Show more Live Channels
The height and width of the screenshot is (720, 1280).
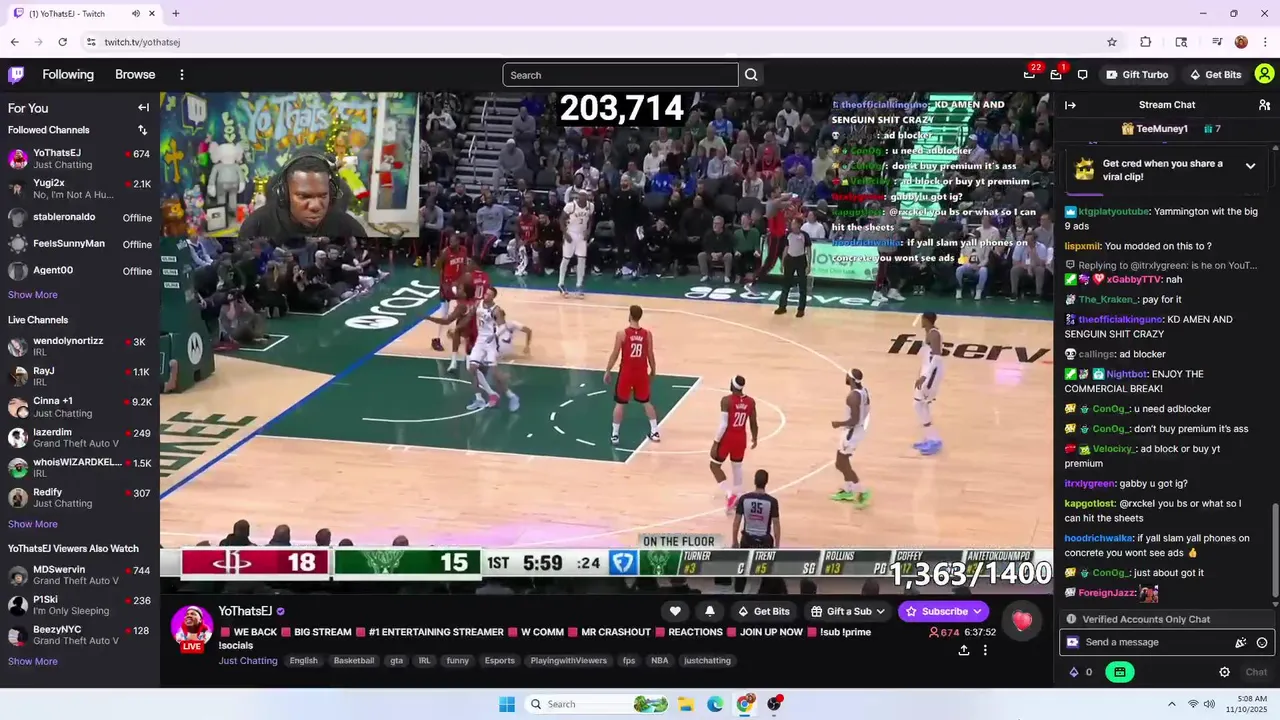pyautogui.click(x=33, y=524)
